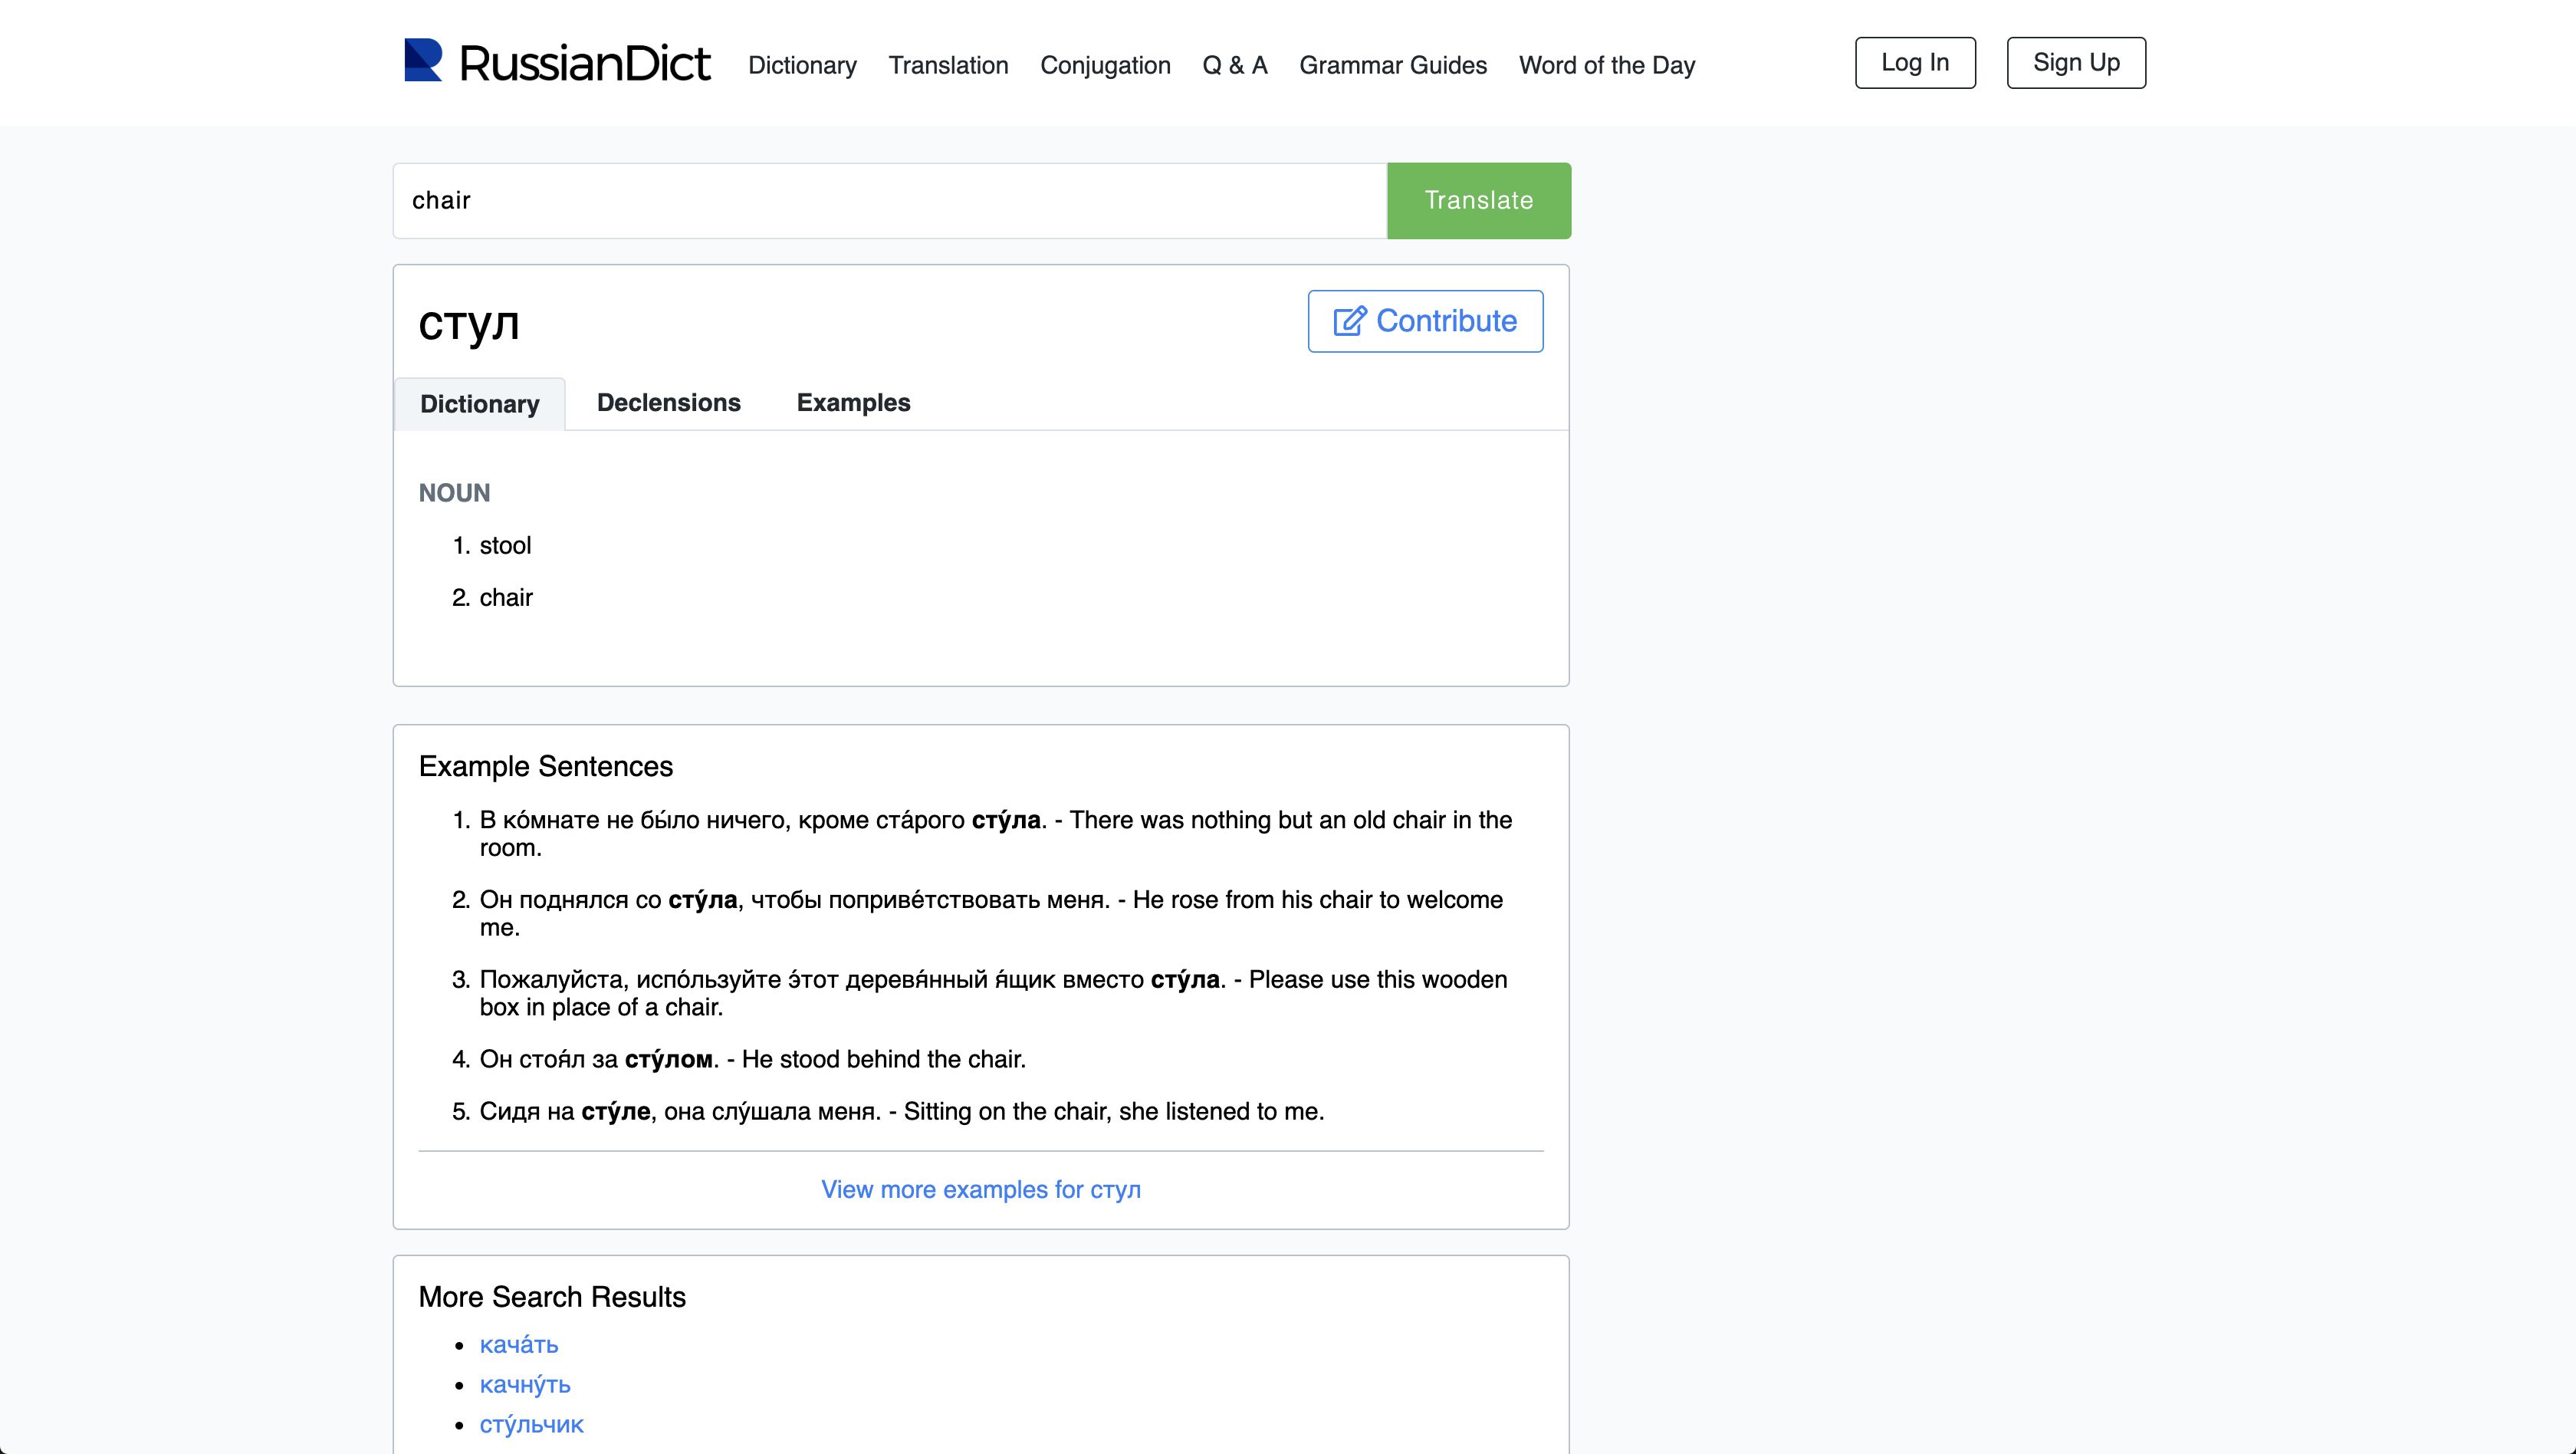Follow 'View more examples for стул' link
Viewport: 2576px width, 1454px height.
[x=980, y=1189]
